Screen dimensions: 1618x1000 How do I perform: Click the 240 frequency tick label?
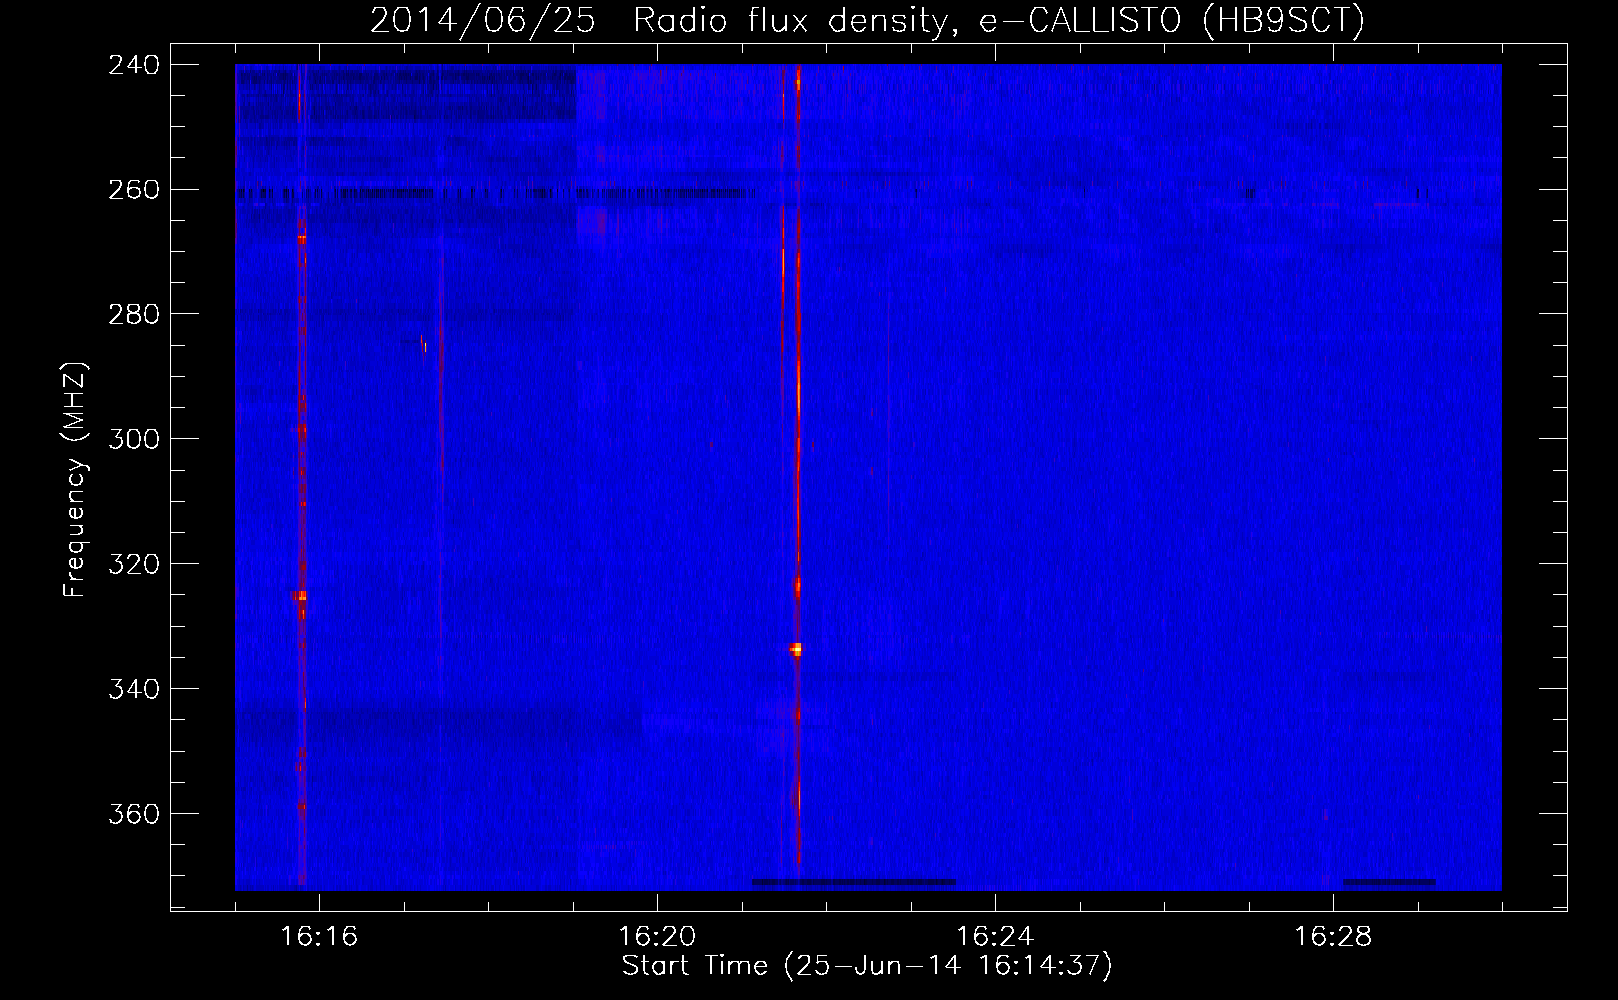(133, 64)
